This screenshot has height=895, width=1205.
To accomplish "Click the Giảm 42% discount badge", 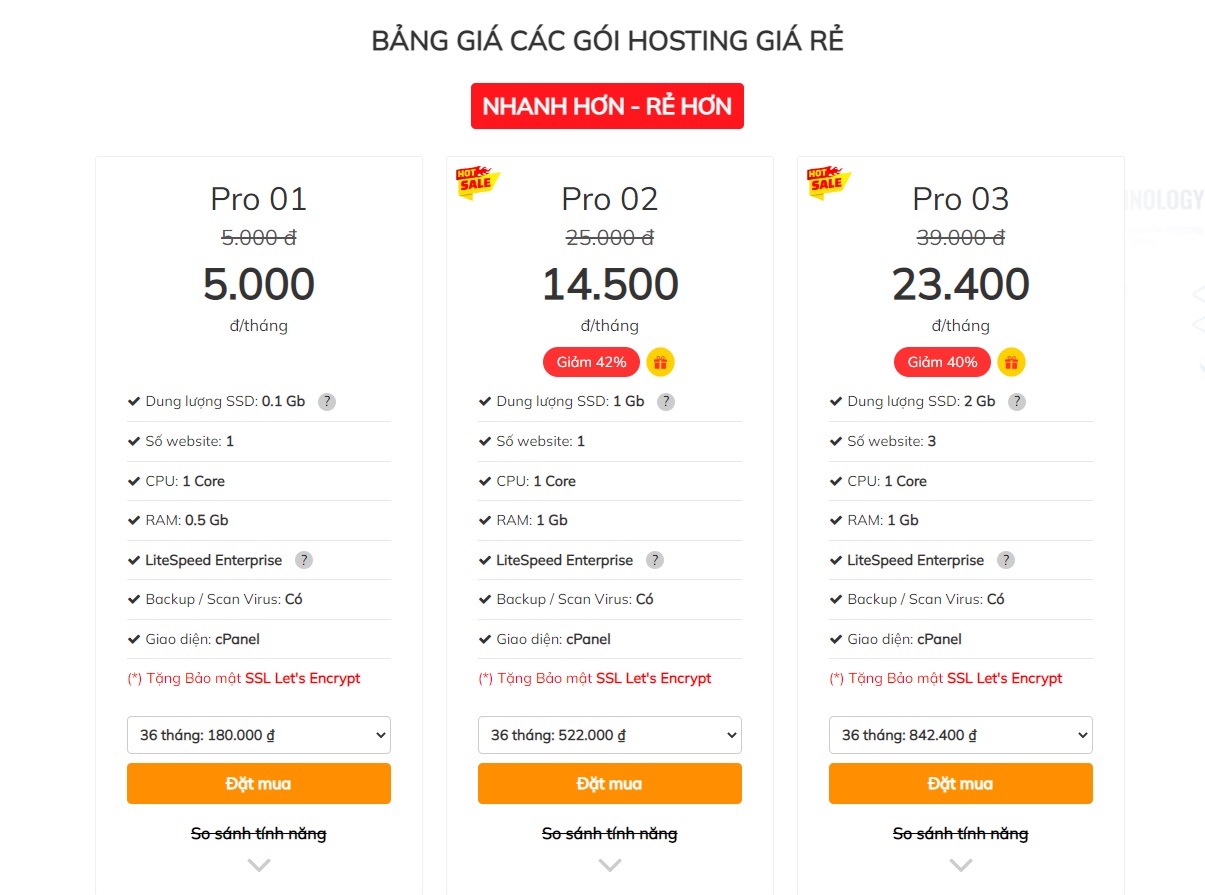I will tap(591, 362).
